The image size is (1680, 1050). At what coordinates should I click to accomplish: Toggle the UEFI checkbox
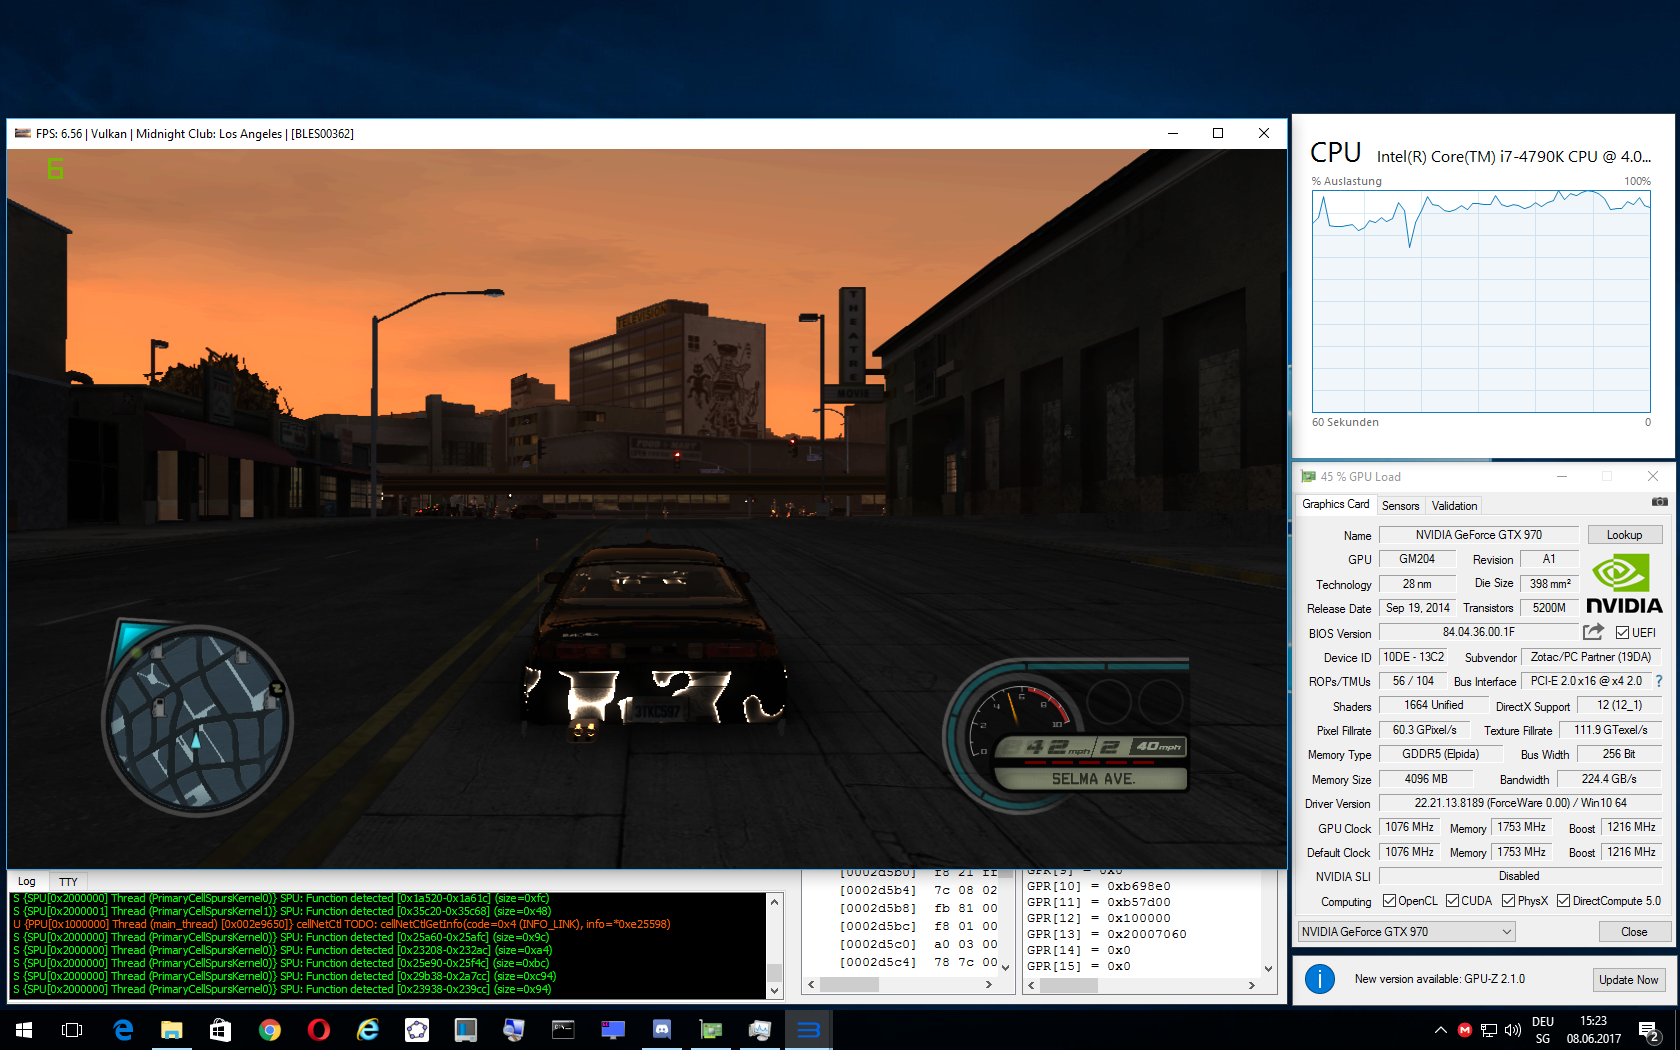point(1622,633)
